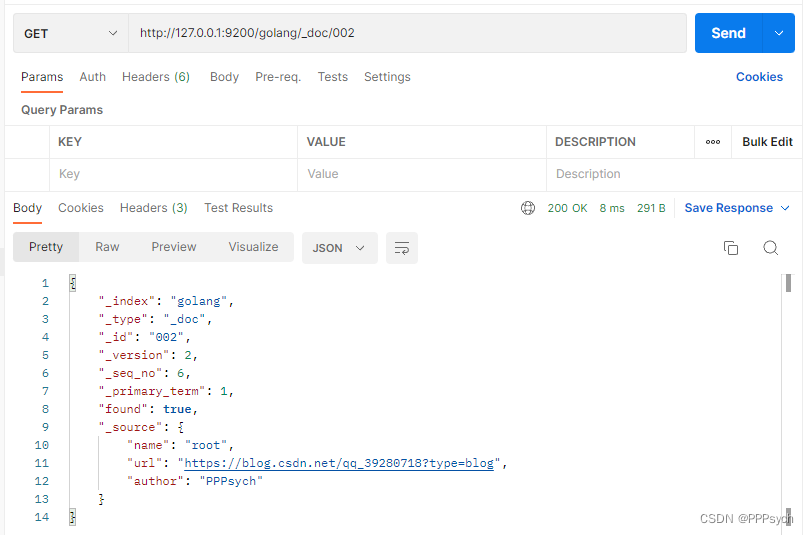Open the Tests tab

coord(332,77)
